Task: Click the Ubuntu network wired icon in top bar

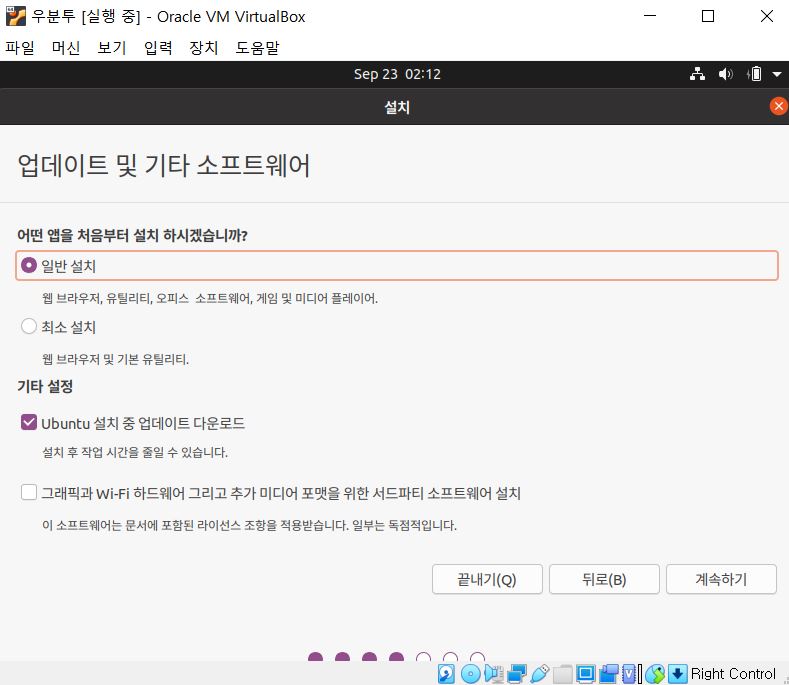Action: tap(697, 74)
